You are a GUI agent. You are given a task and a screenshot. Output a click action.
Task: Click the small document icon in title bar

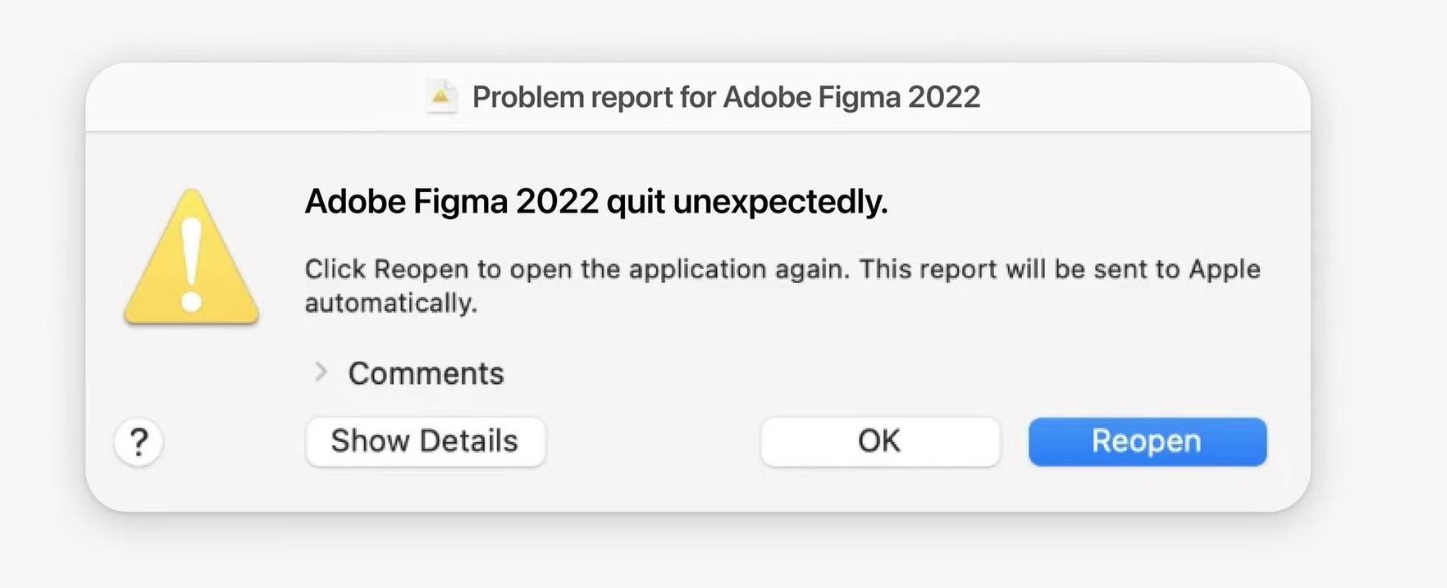point(441,97)
